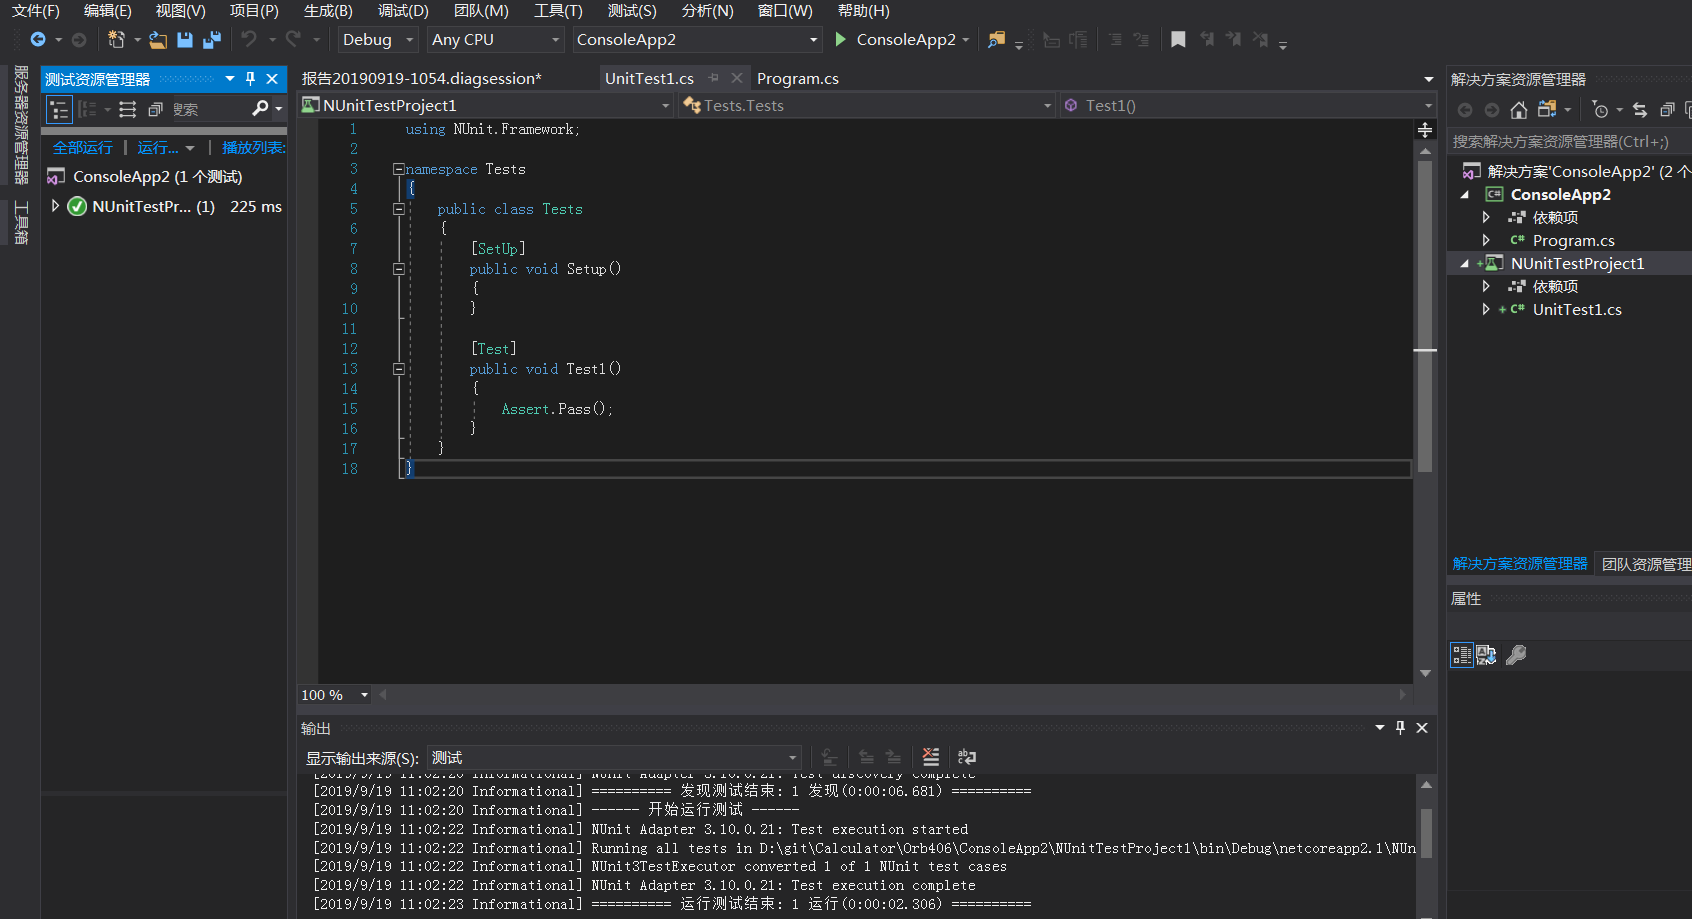
Task: Click the Home icon in Solution Explorer
Action: (1519, 110)
